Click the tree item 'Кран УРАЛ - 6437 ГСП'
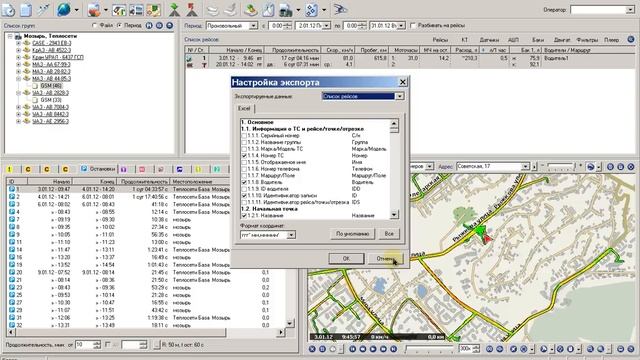The height and width of the screenshot is (360, 640). (58, 57)
